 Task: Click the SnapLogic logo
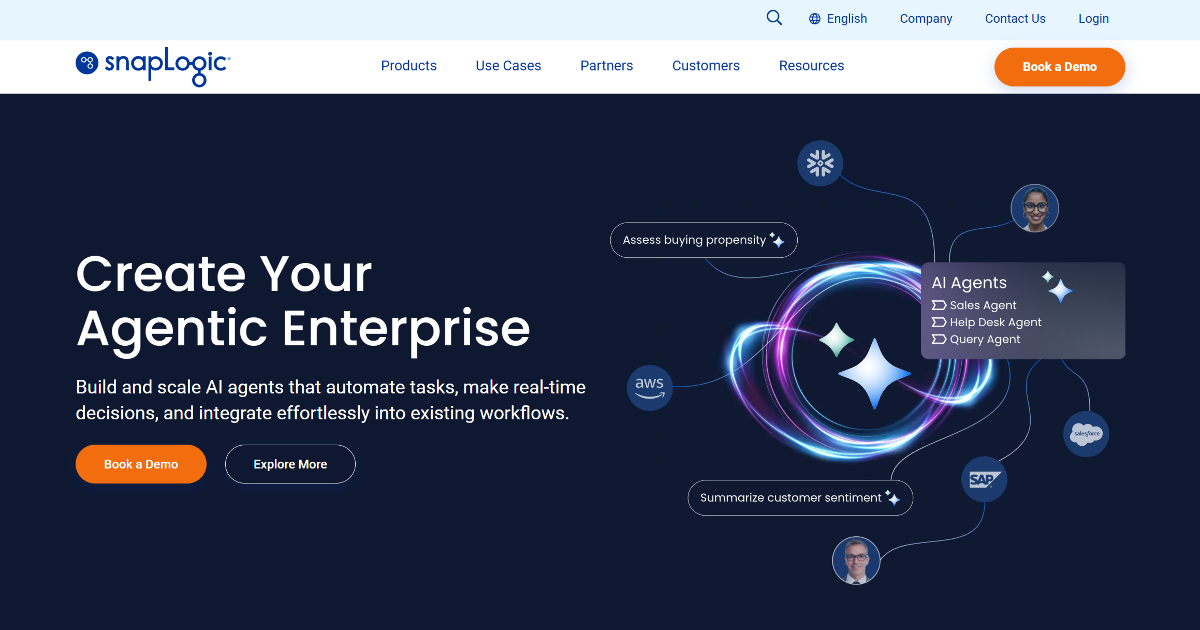click(151, 66)
